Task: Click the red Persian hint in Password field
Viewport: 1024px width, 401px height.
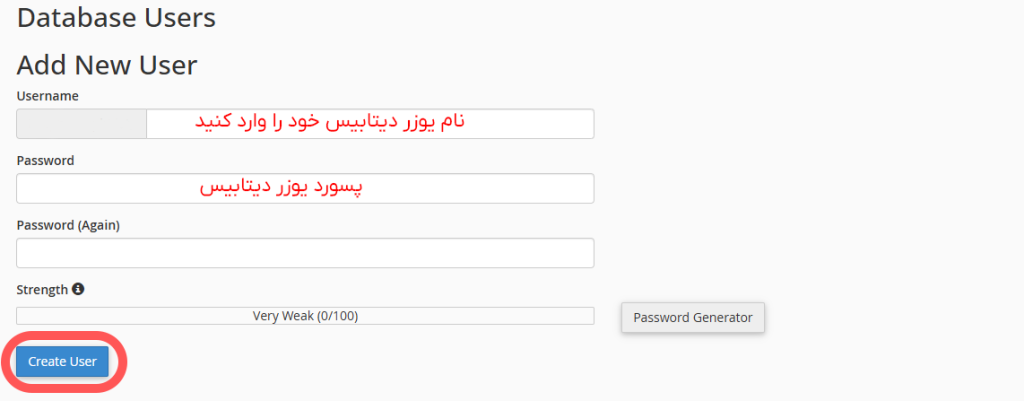Action: tap(280, 187)
